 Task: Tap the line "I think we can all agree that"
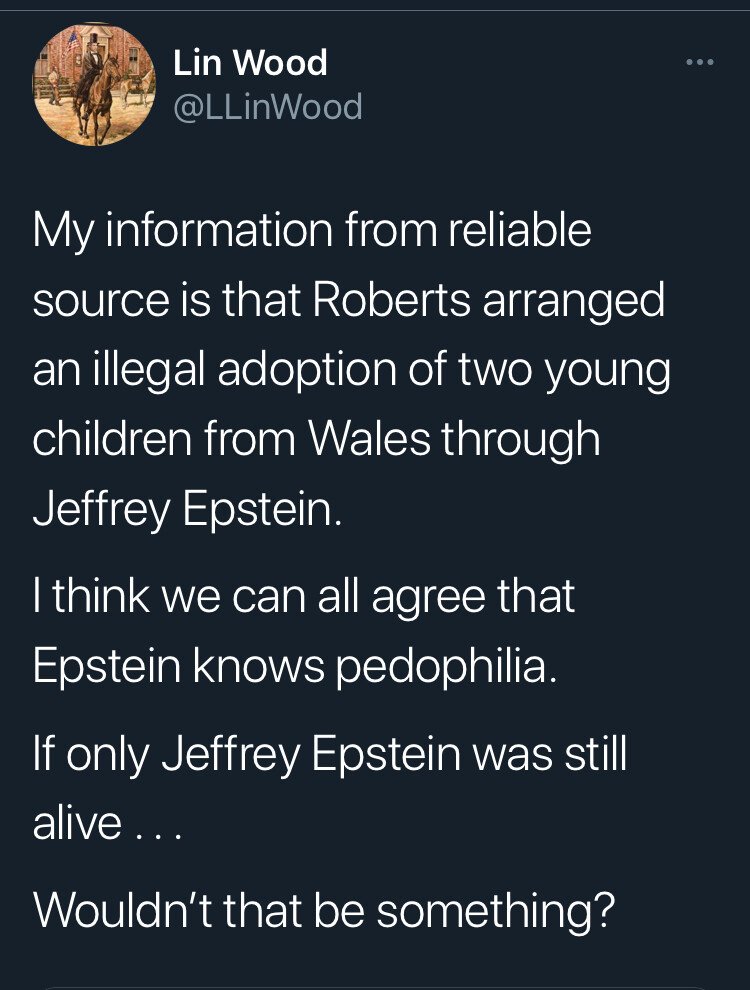click(x=304, y=597)
